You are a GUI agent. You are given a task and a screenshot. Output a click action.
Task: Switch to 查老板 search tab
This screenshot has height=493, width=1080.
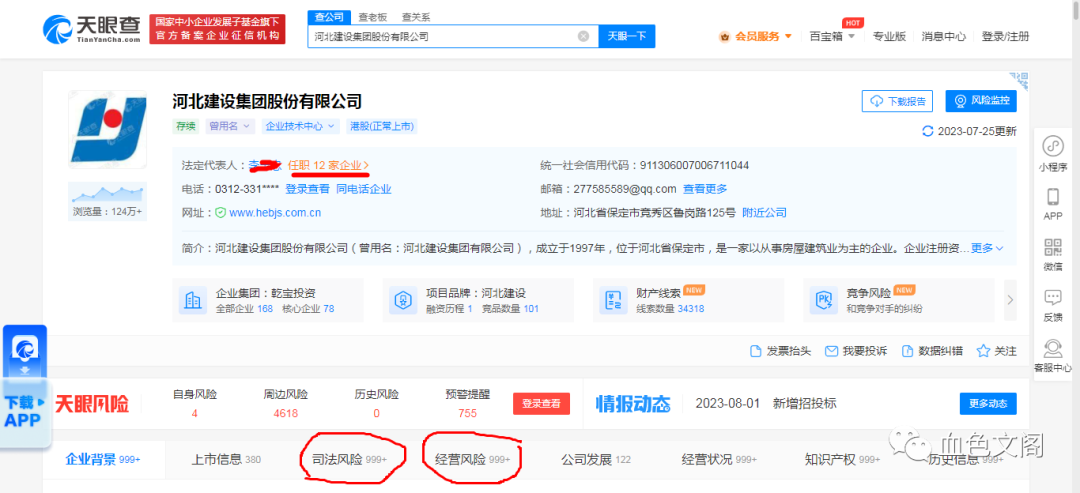click(375, 17)
